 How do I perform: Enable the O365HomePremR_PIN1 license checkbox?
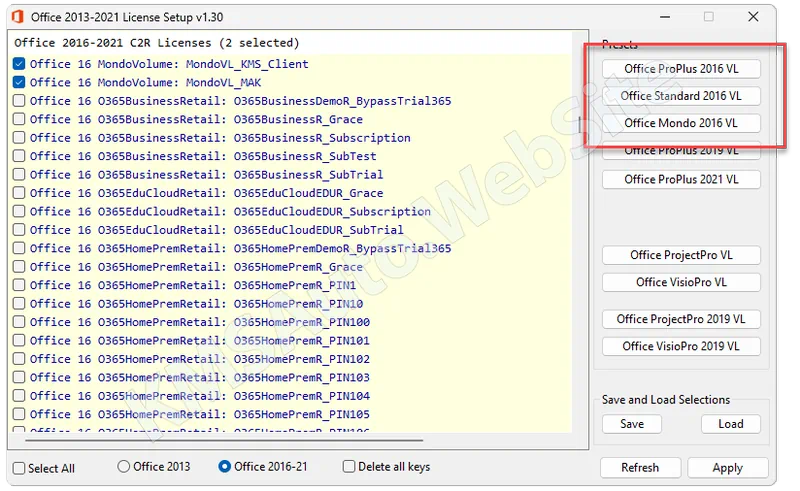(x=19, y=285)
